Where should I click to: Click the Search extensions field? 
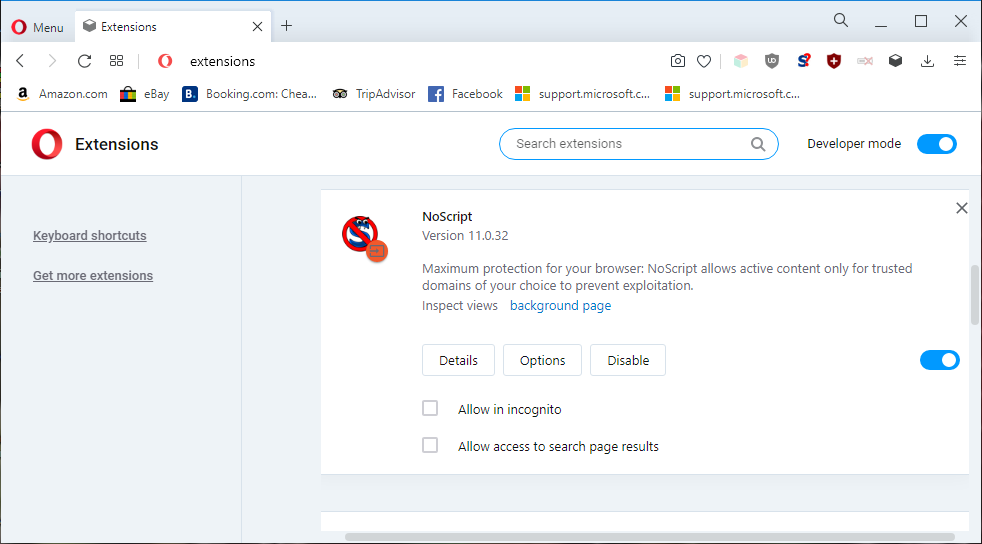pyautogui.click(x=630, y=144)
